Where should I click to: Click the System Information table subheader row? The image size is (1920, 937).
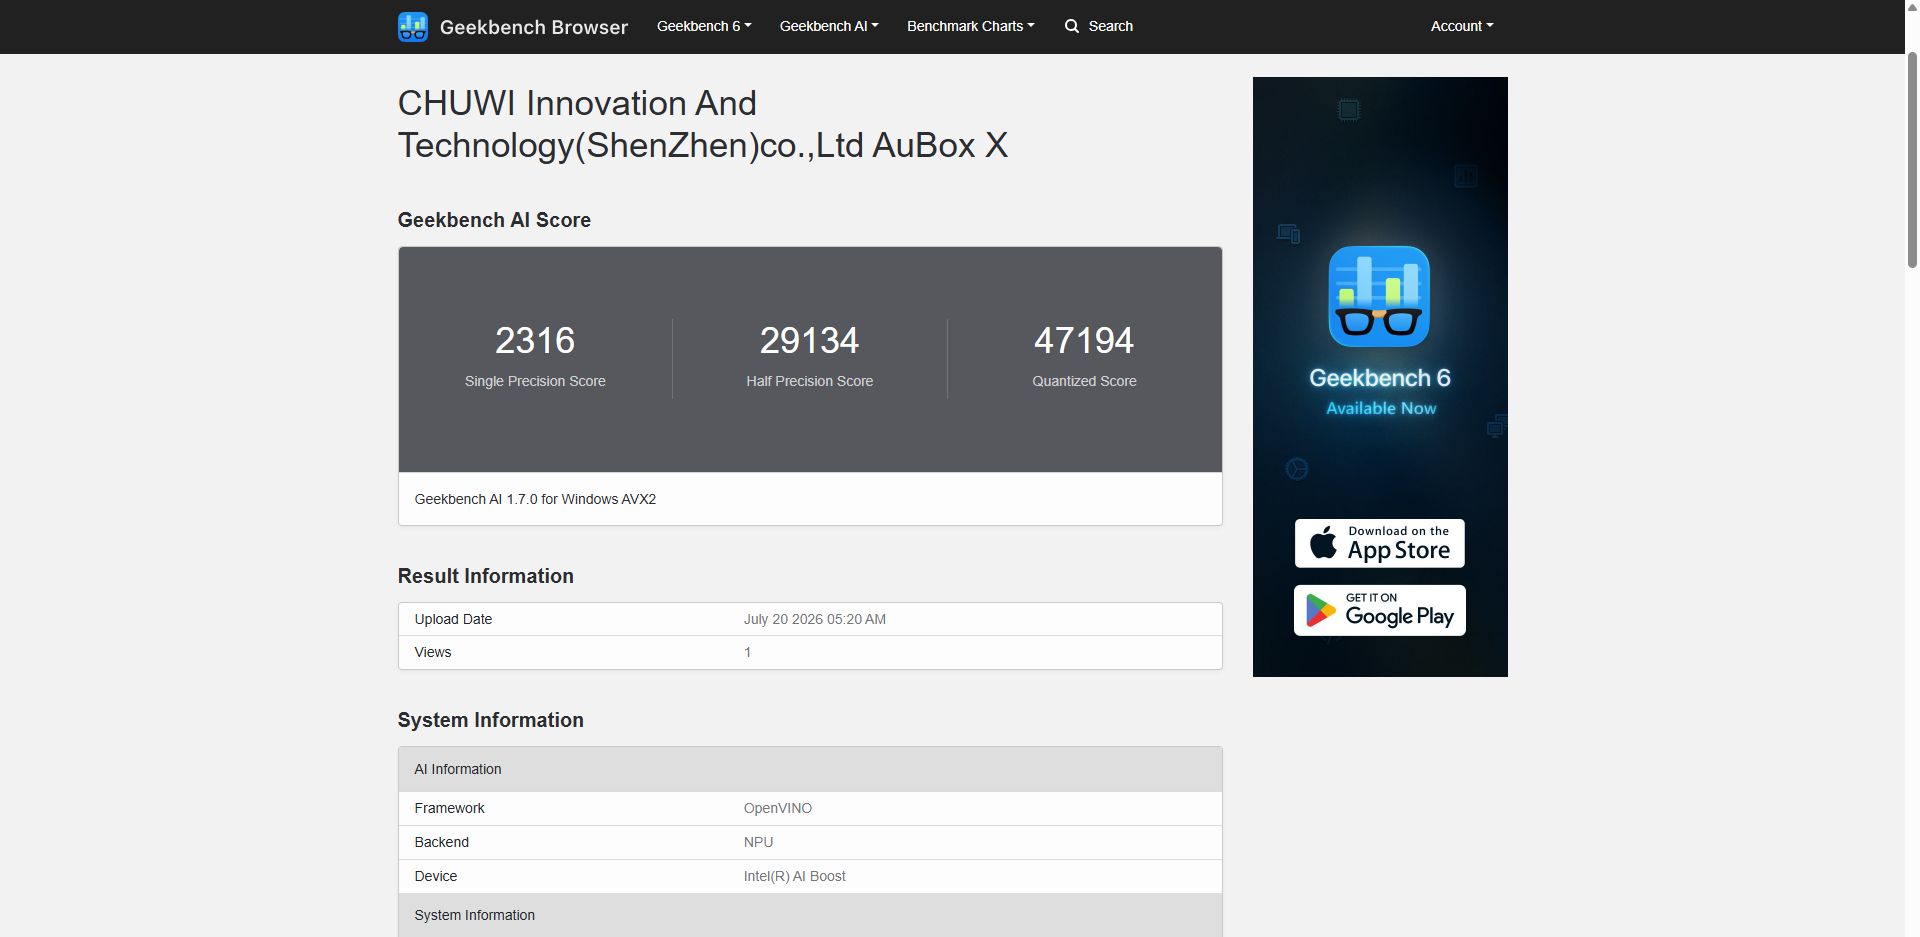coord(810,915)
